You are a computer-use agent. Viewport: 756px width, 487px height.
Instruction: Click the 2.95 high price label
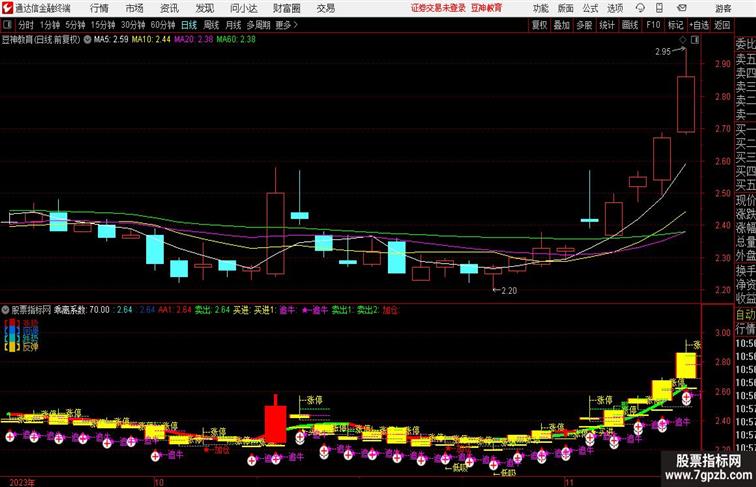[x=663, y=52]
